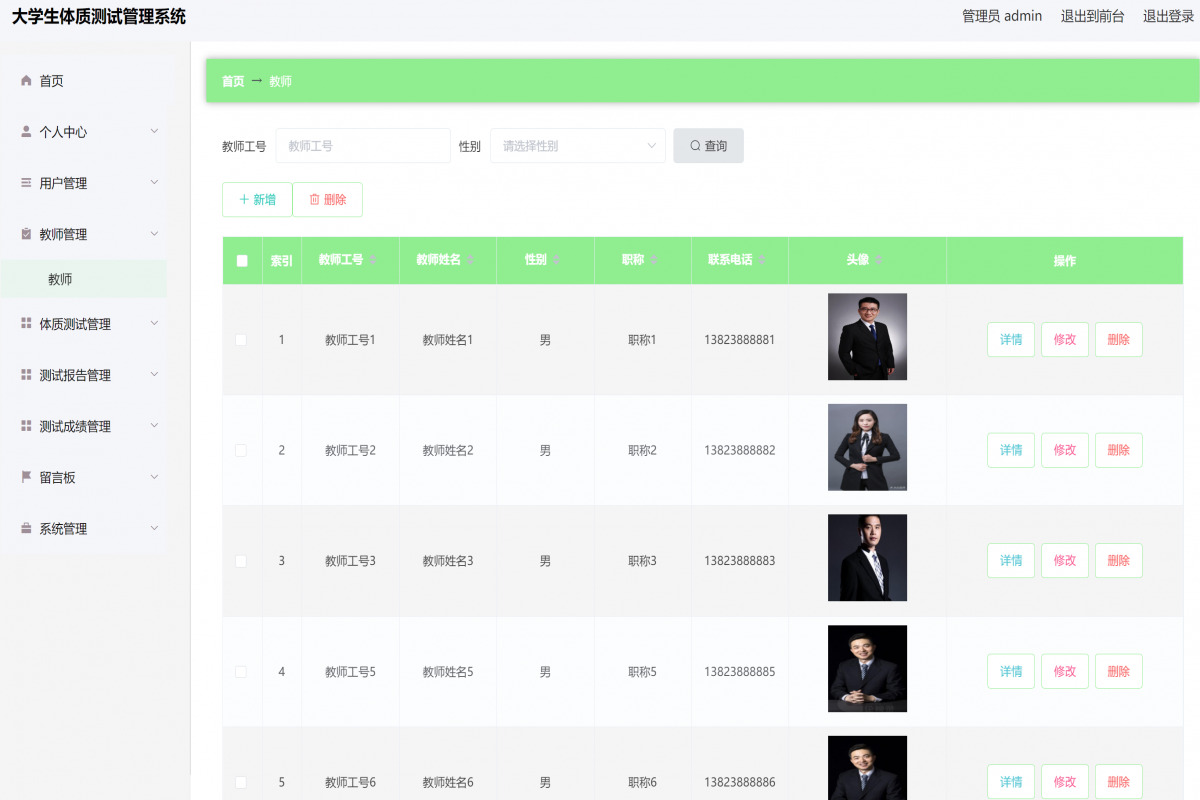Switch to the 教师 submenu item
Image resolution: width=1200 pixels, height=800 pixels.
coord(60,278)
